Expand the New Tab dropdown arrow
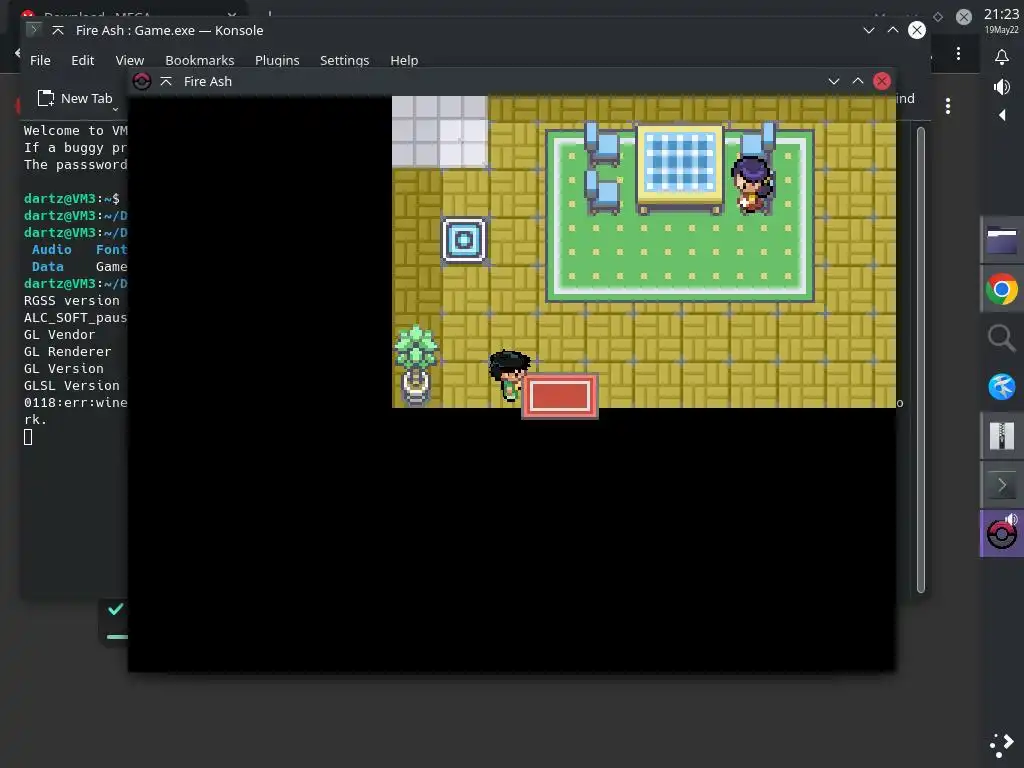Viewport: 1024px width, 768px height. point(116,109)
